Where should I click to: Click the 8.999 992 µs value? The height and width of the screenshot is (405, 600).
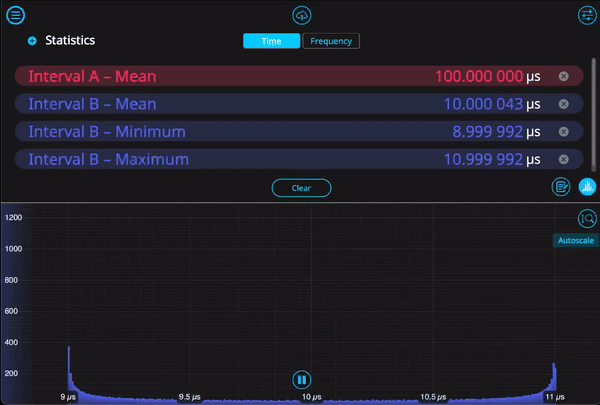pos(496,132)
